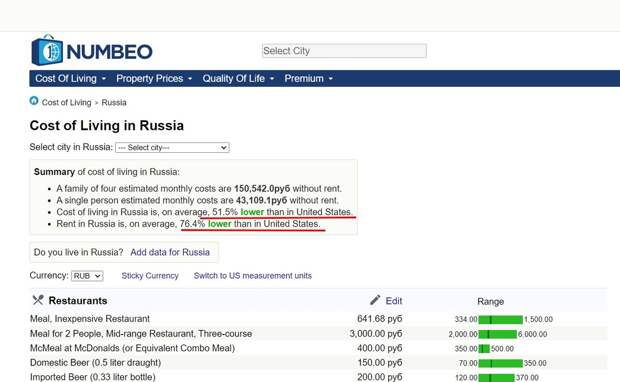Click the Russia breadcrumb link
620x382 pixels.
[x=114, y=102]
